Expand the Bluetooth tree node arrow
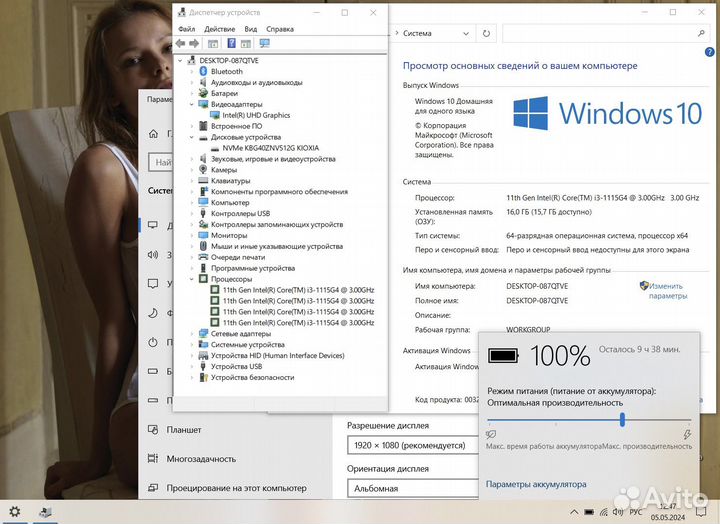The height and width of the screenshot is (524, 720). pyautogui.click(x=192, y=71)
